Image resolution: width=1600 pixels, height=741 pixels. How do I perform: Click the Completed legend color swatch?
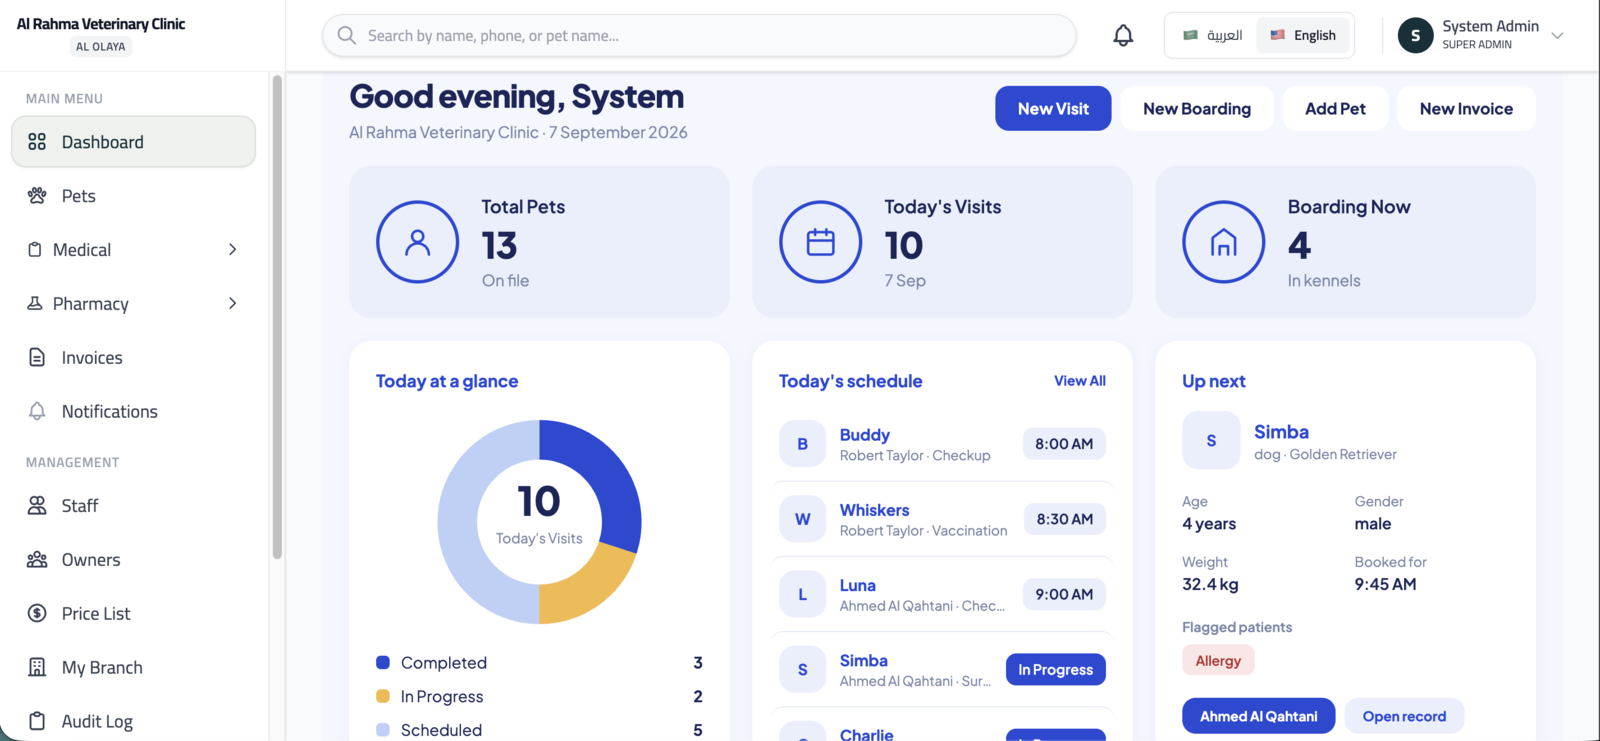(x=383, y=662)
